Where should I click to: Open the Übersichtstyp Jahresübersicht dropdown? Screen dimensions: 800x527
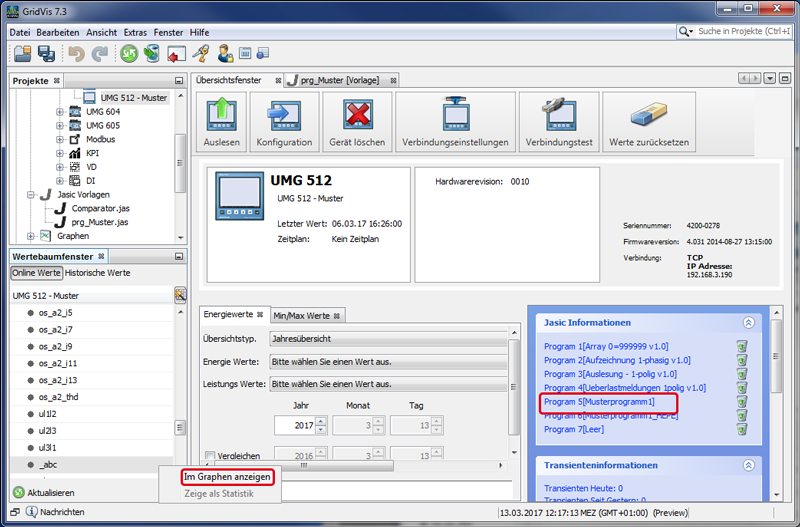(x=388, y=339)
